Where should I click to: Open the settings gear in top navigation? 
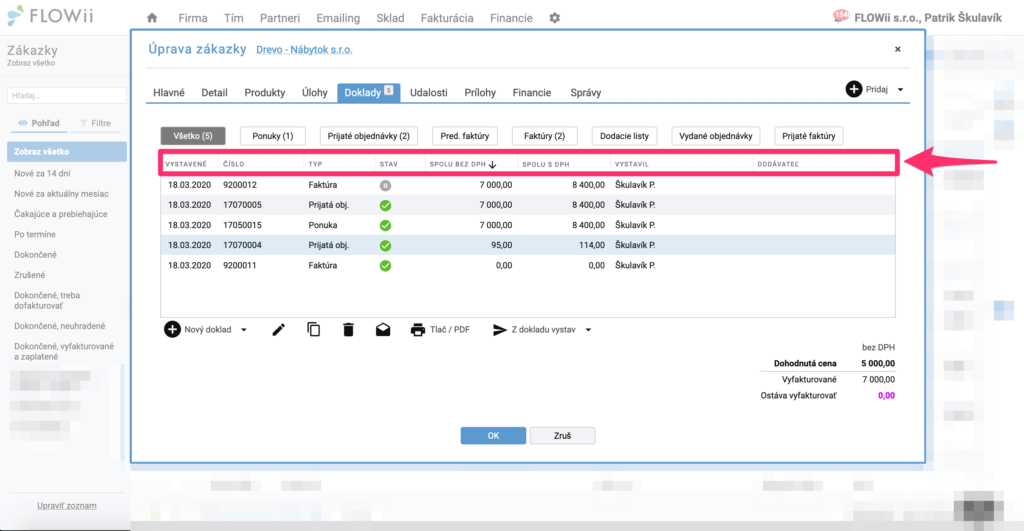(x=554, y=18)
